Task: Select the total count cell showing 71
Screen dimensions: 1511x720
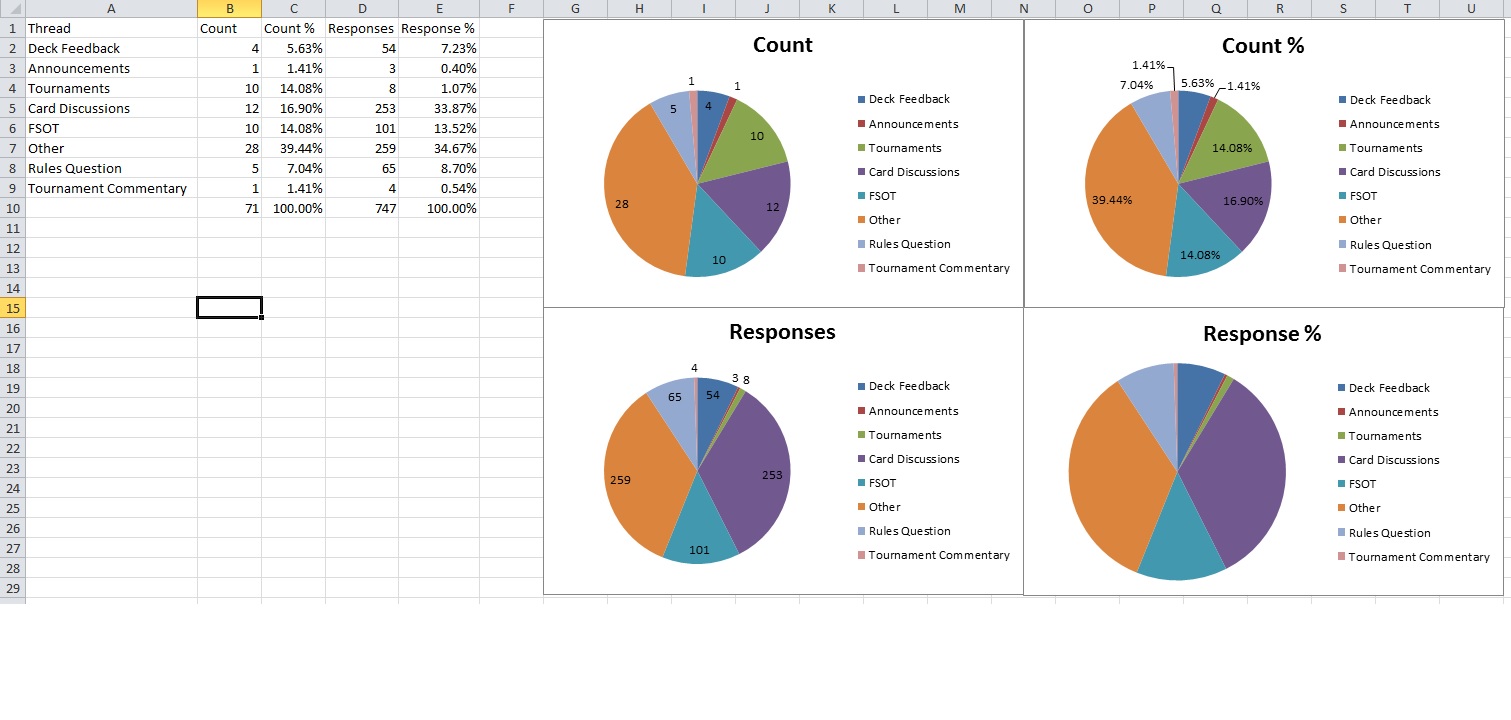Action: (230, 208)
